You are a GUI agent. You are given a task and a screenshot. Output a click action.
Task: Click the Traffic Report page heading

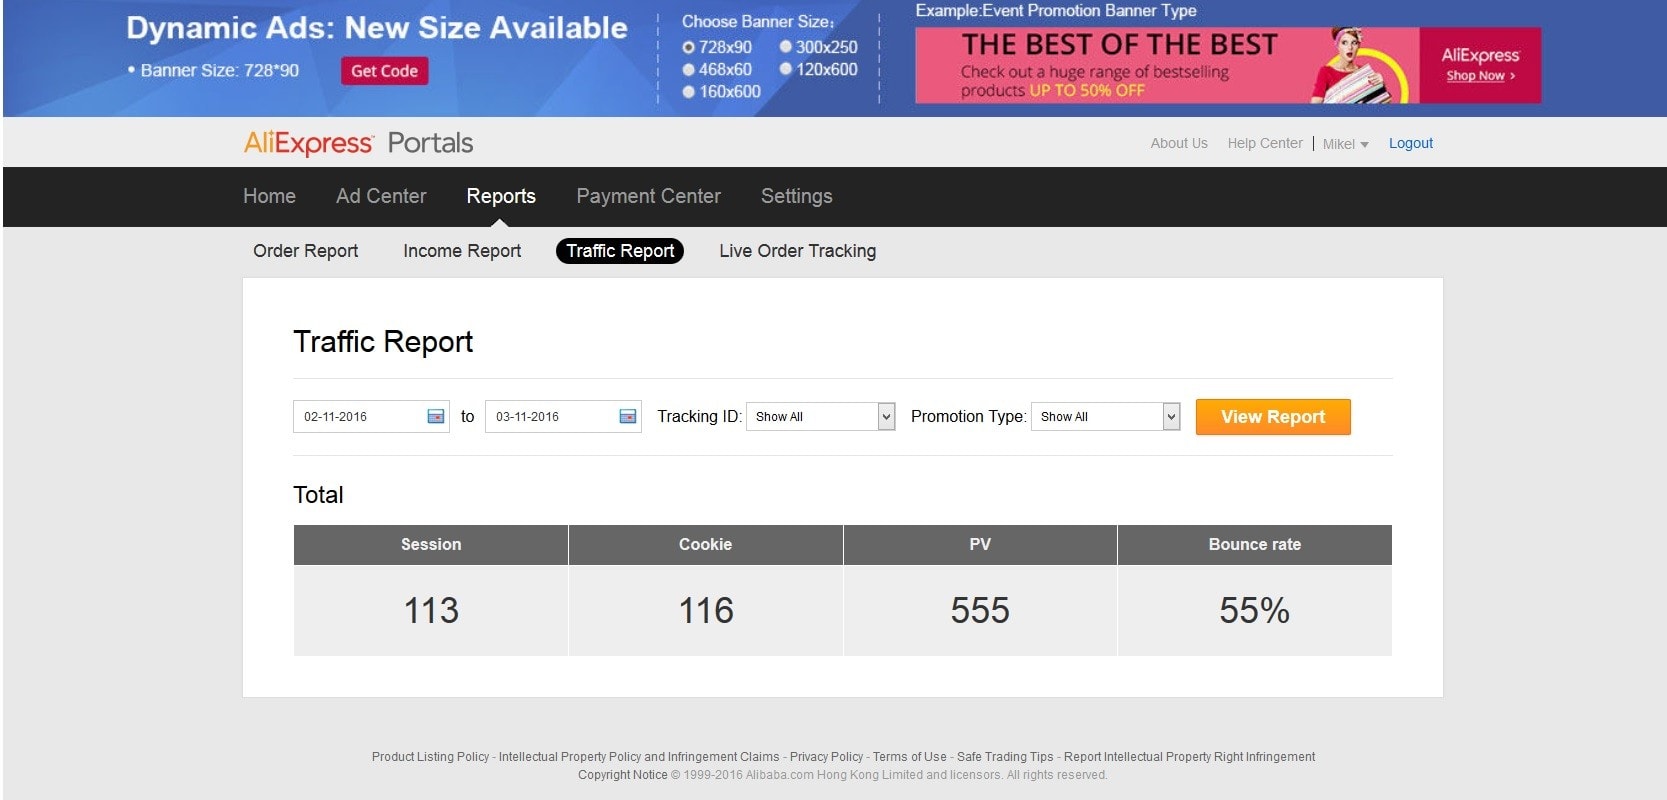tap(383, 342)
